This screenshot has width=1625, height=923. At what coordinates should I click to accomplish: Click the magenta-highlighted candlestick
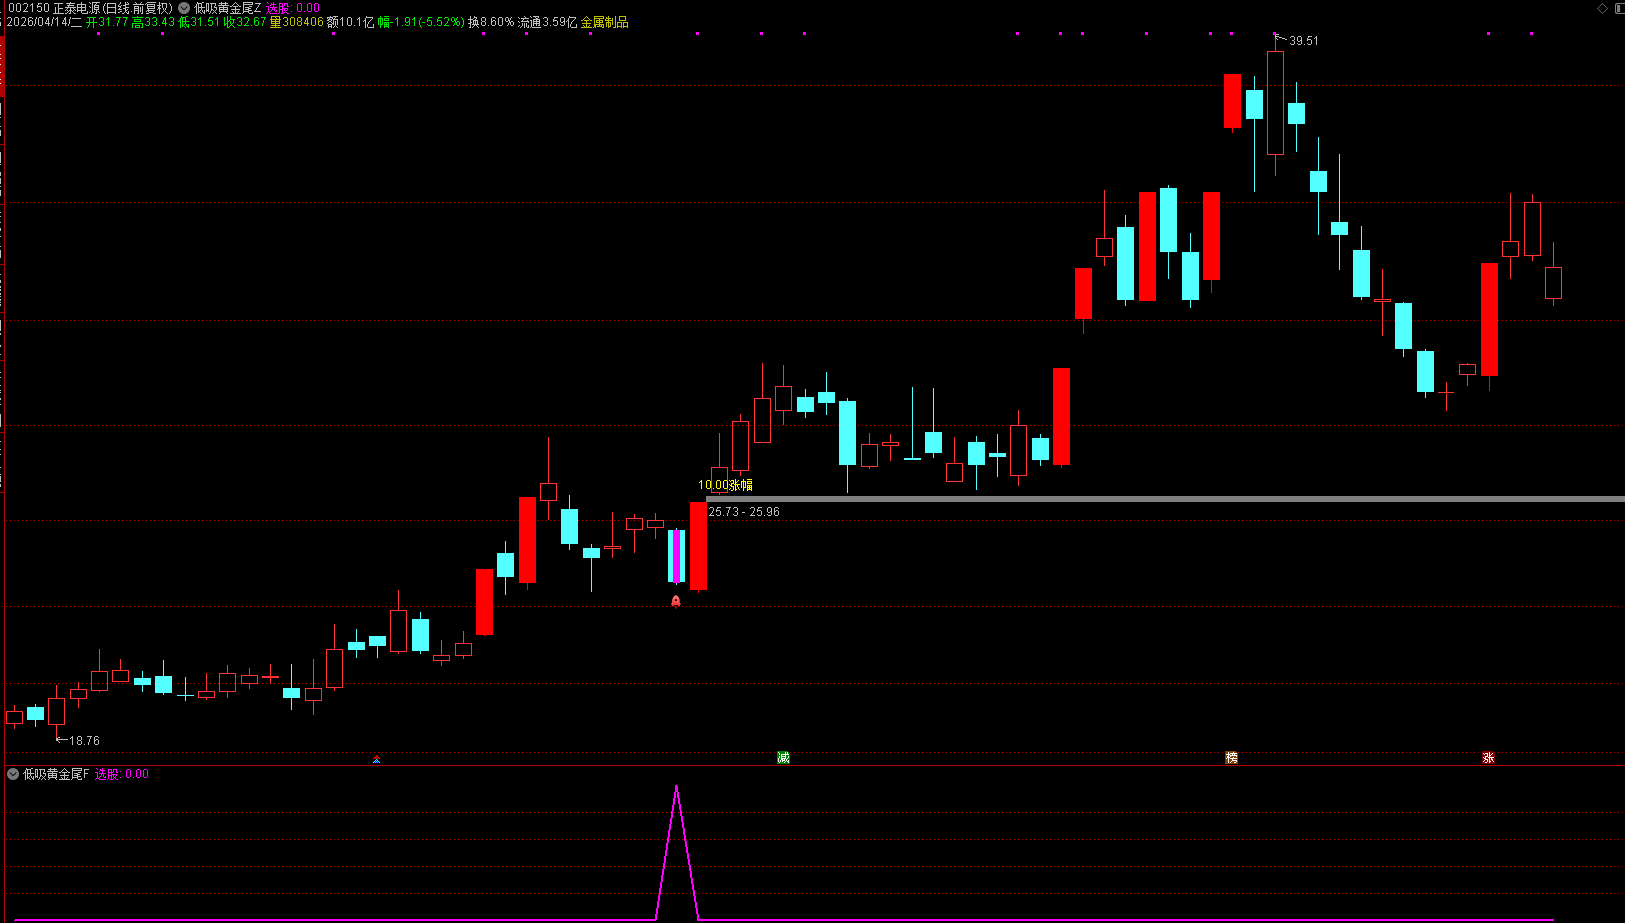point(677,556)
